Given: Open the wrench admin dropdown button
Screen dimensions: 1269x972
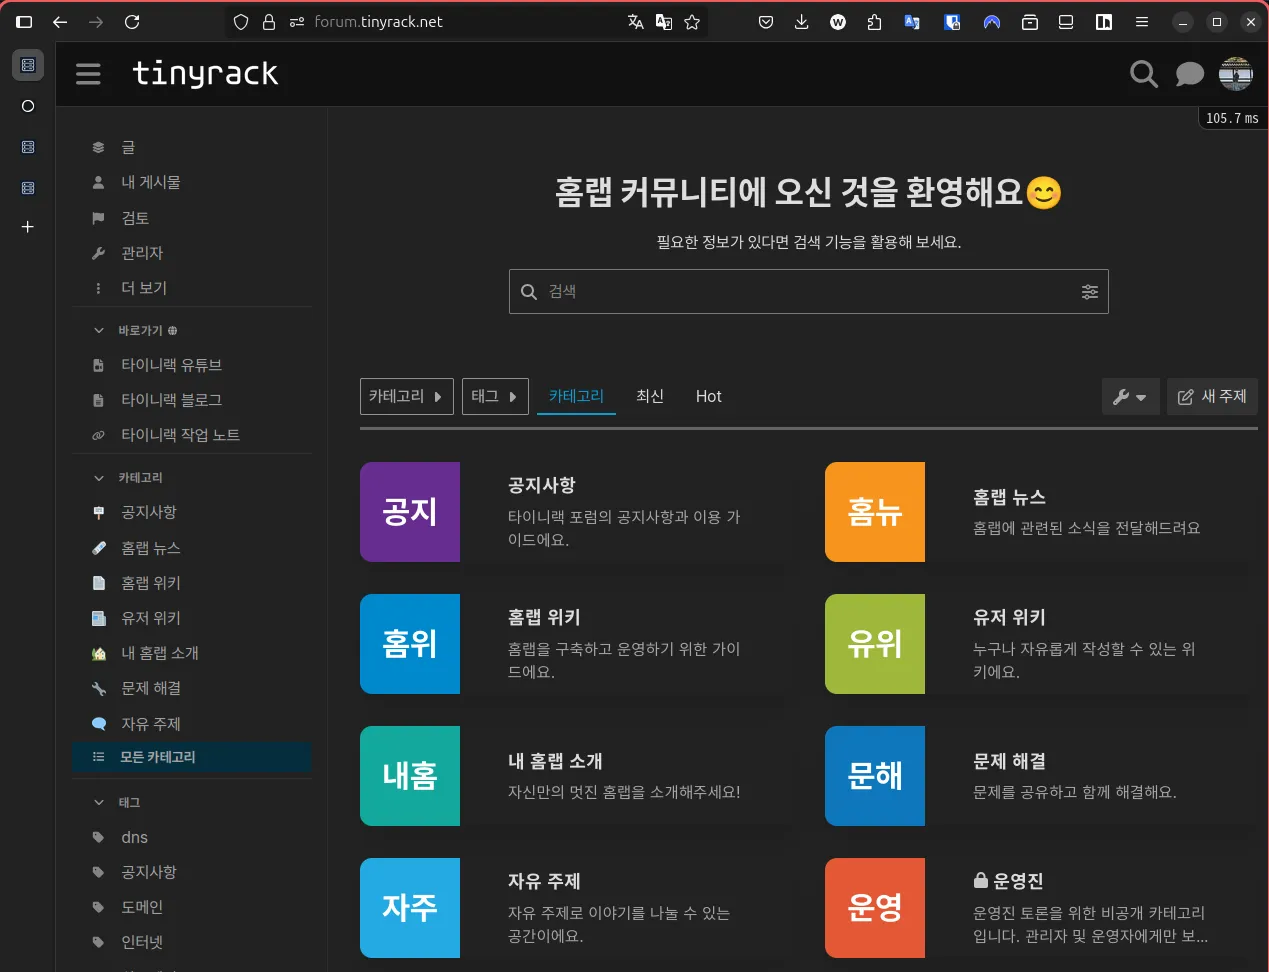Looking at the screenshot, I should tap(1130, 397).
